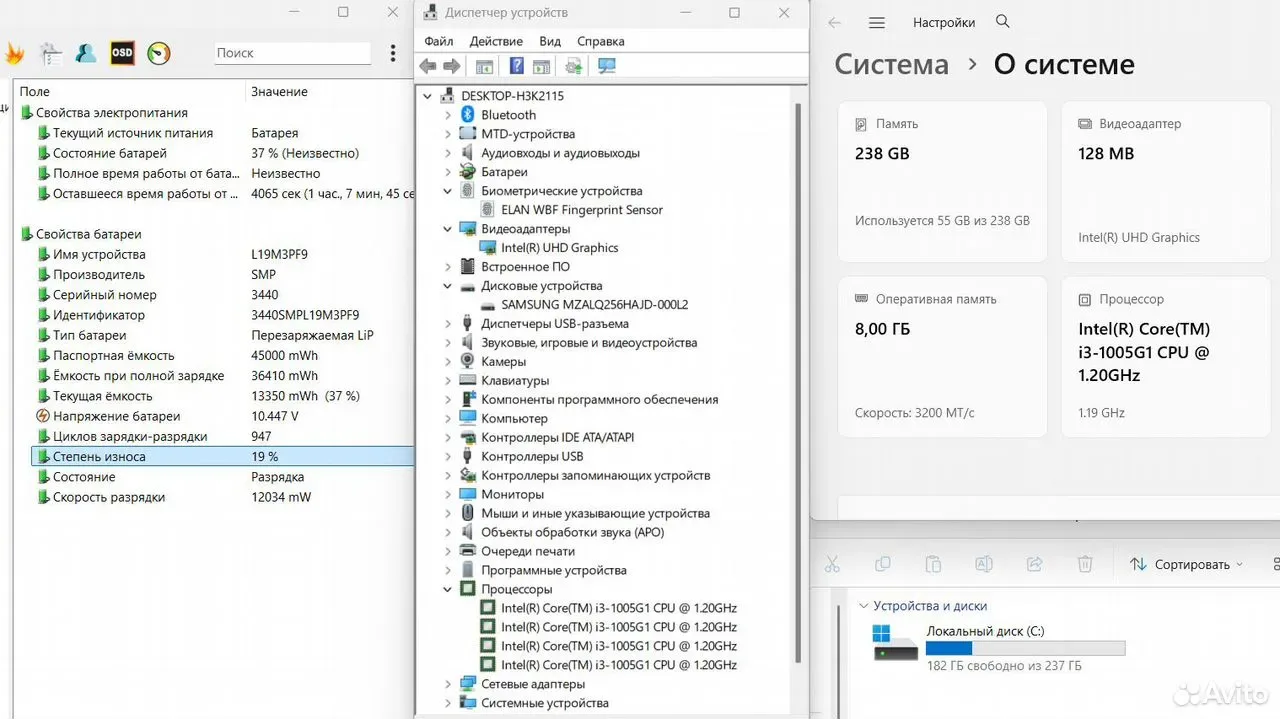1280x719 pixels.
Task: Click the Оперативная память card in Settings
Action: (x=943, y=357)
